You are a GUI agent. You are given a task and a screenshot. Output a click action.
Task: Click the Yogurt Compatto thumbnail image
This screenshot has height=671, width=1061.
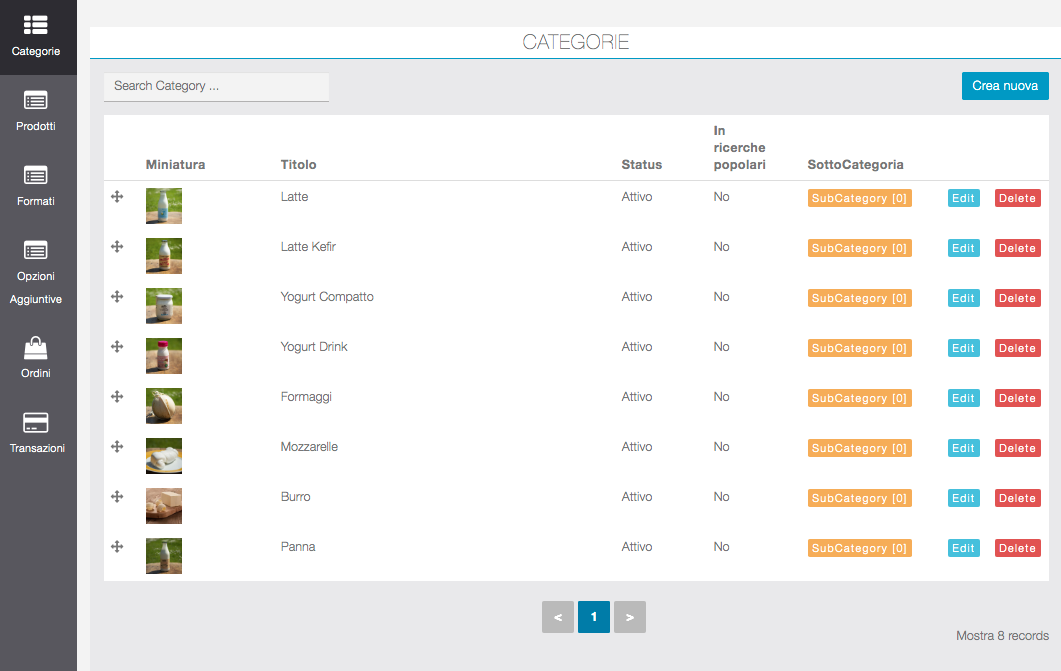[x=164, y=306]
